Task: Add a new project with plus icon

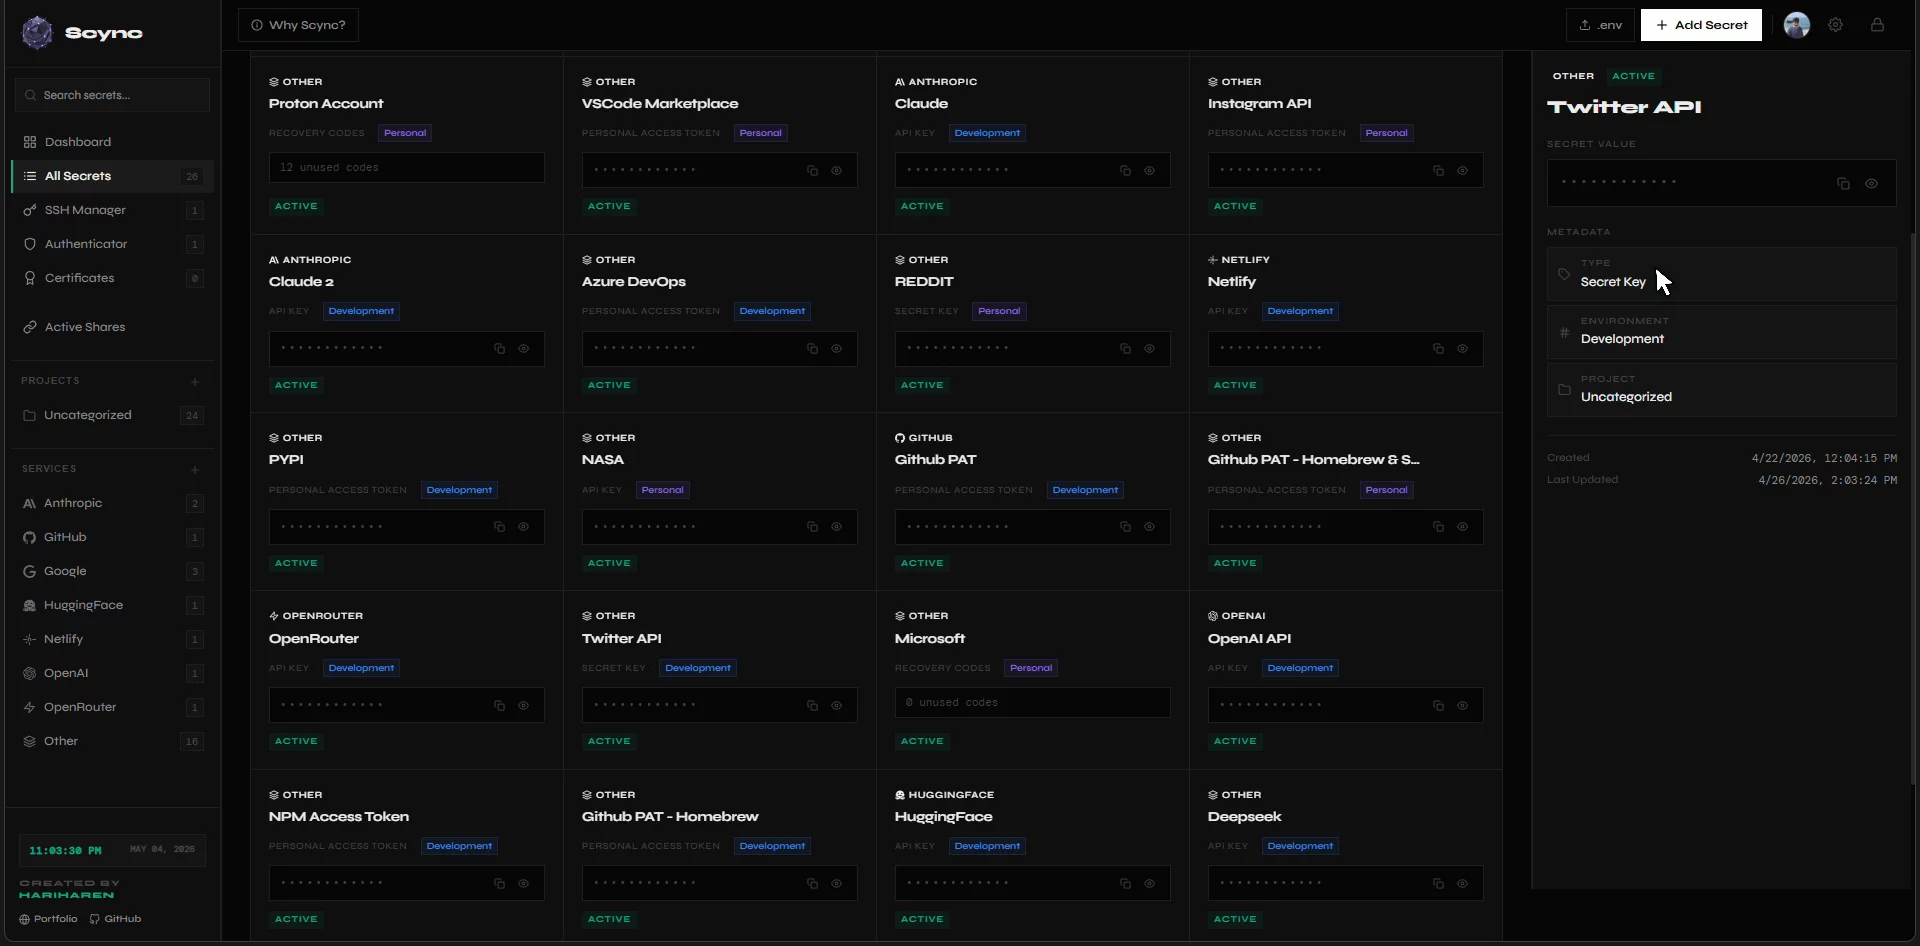Action: point(195,381)
